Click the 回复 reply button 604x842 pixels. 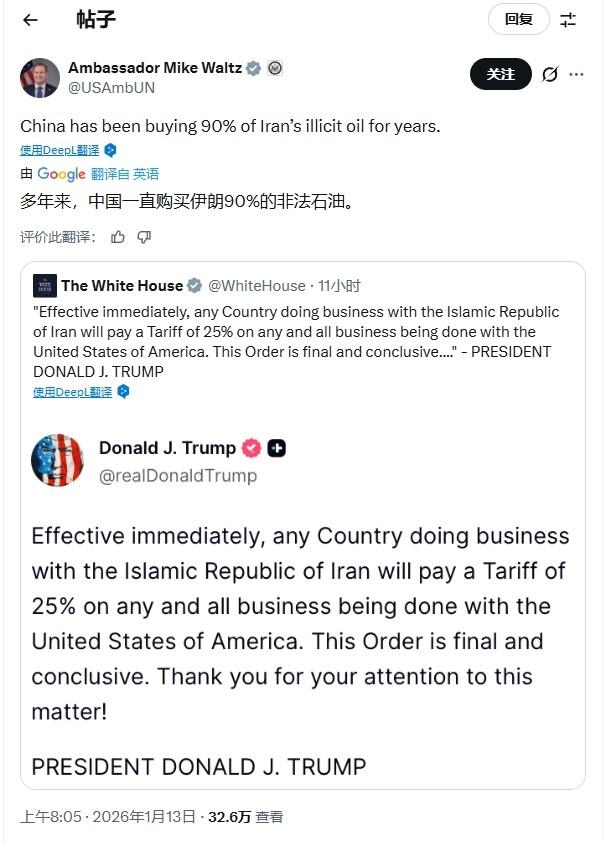518,19
